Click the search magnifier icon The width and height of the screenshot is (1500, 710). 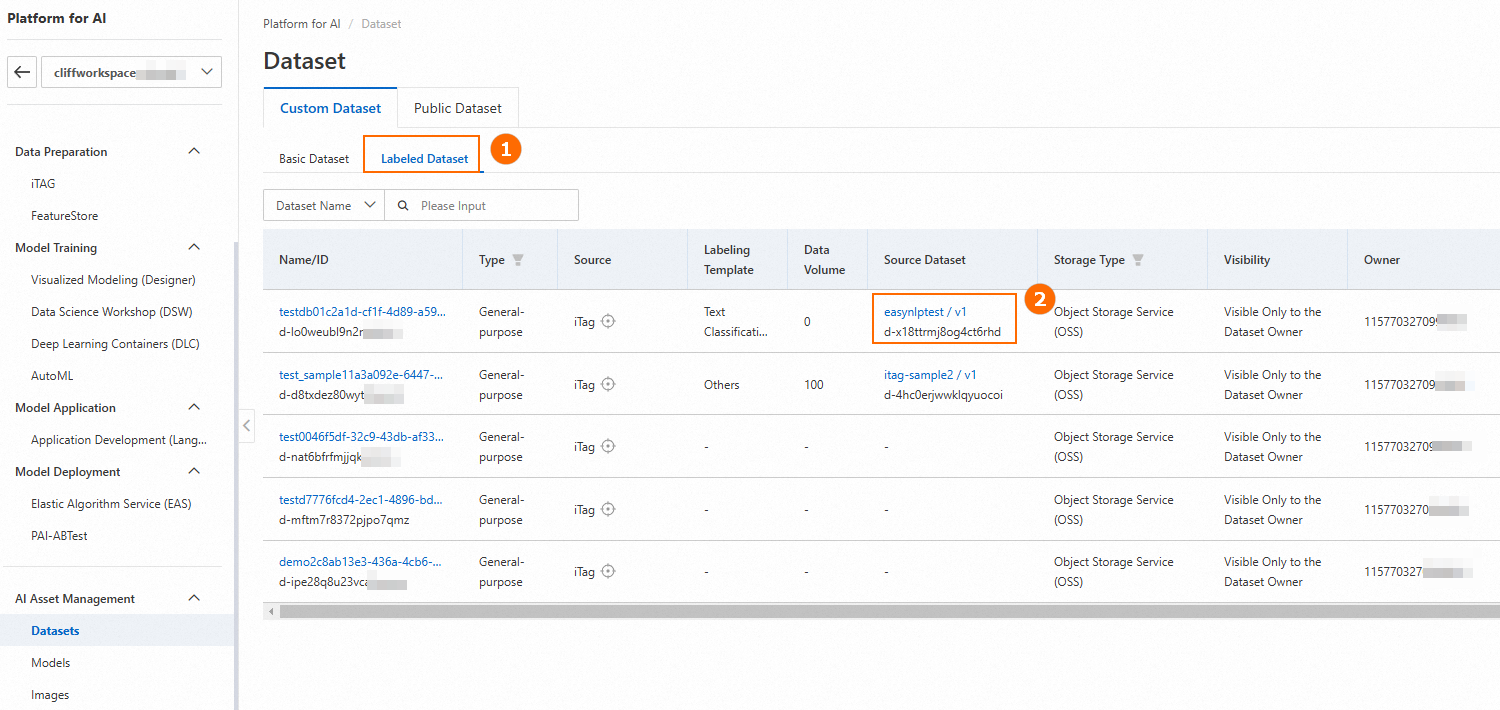[403, 205]
